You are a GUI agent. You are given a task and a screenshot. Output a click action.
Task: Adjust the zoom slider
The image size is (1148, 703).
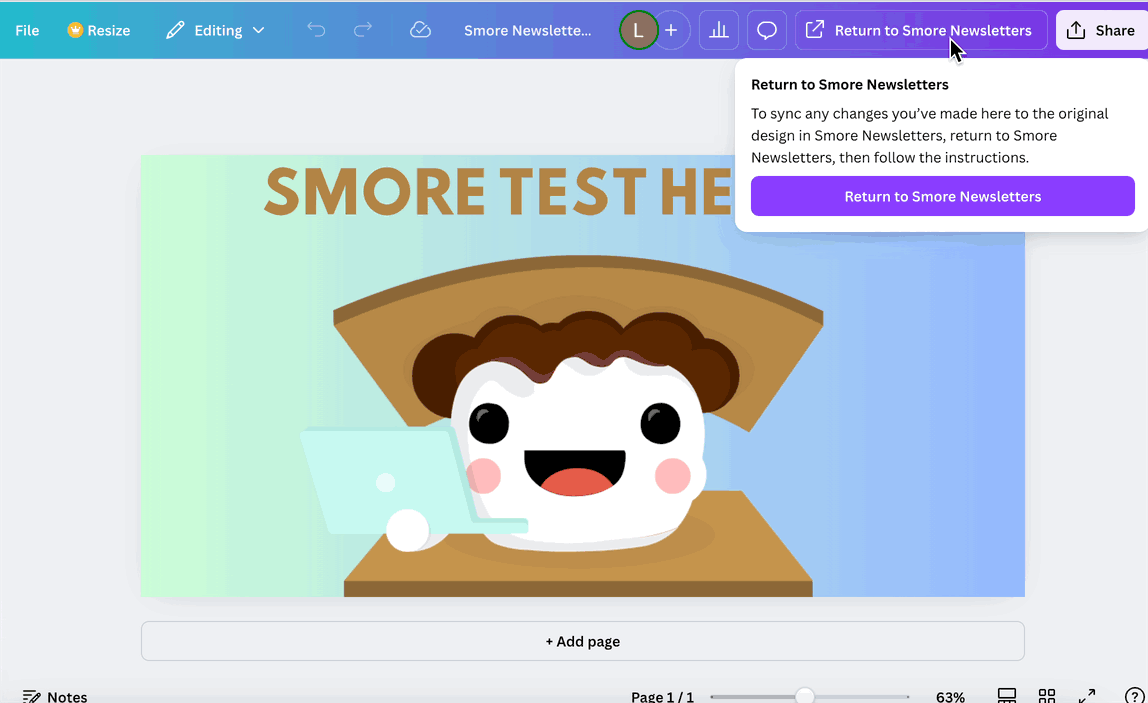pyautogui.click(x=807, y=694)
